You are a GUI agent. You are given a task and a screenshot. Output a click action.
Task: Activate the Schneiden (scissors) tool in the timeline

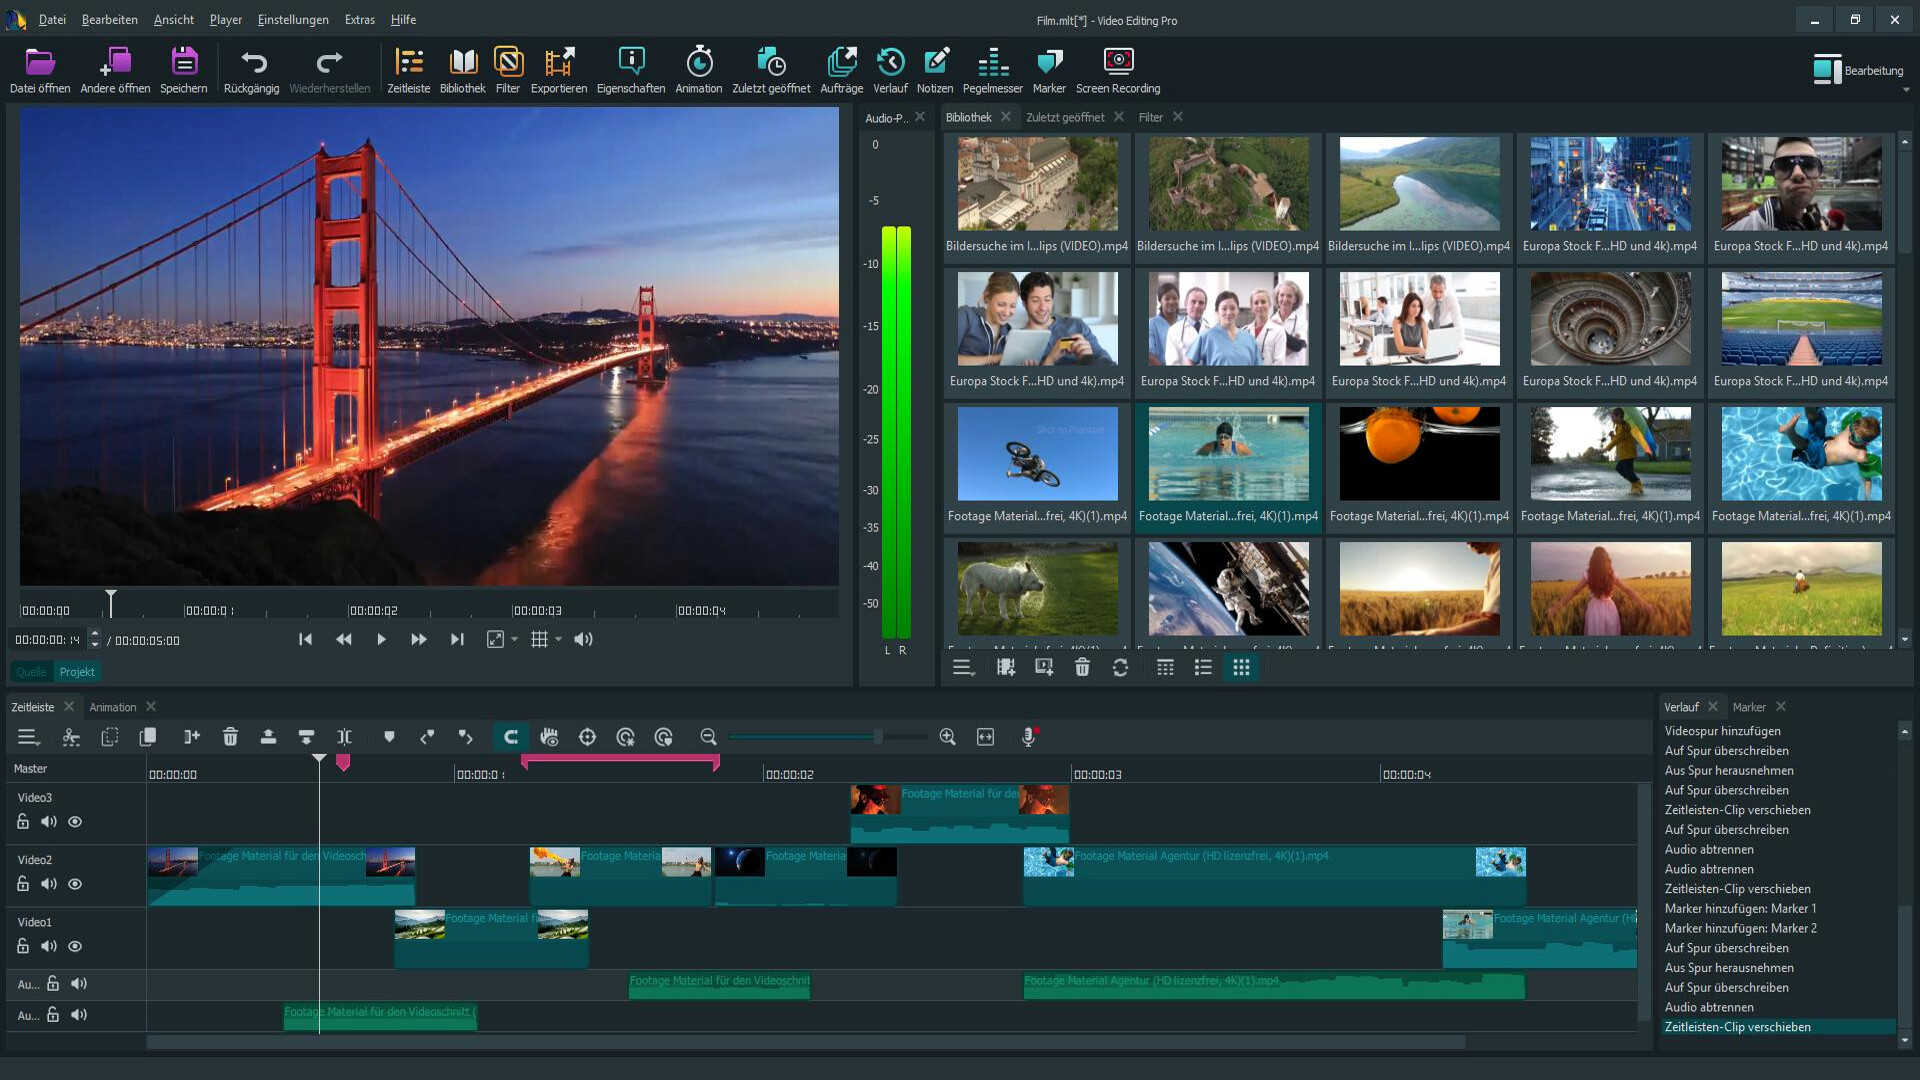[x=70, y=737]
